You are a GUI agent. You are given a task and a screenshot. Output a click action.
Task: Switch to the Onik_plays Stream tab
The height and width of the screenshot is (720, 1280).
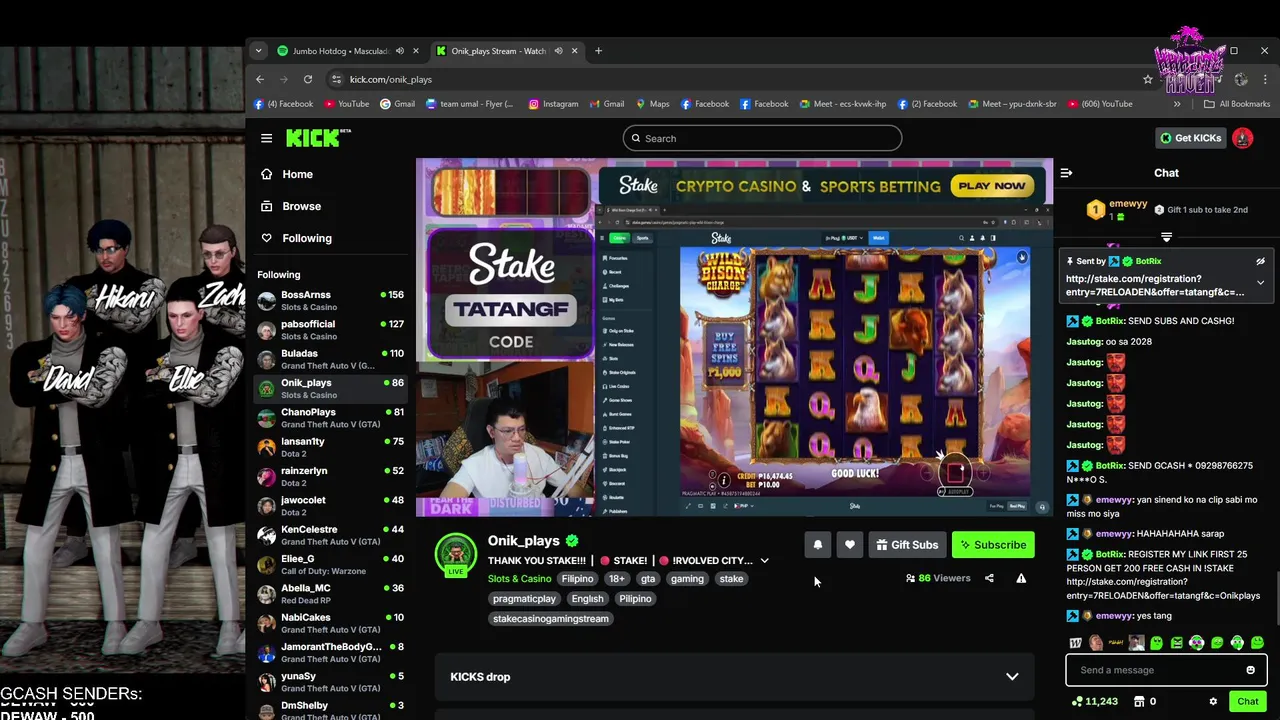[x=496, y=51]
